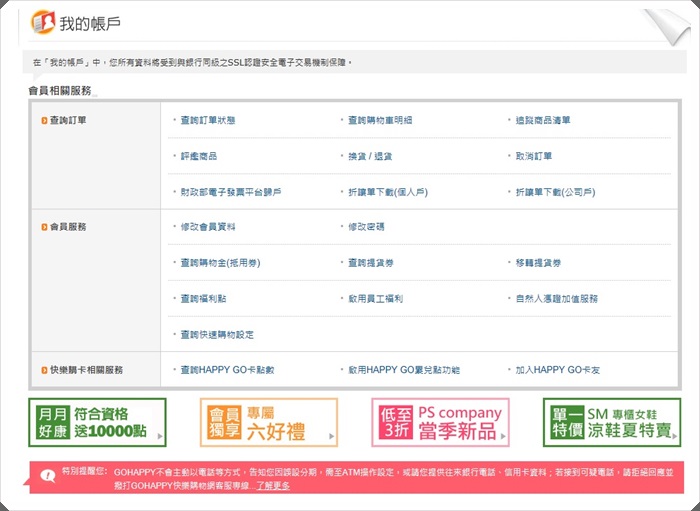Select the 換貨 / 退貨 link

370,156
